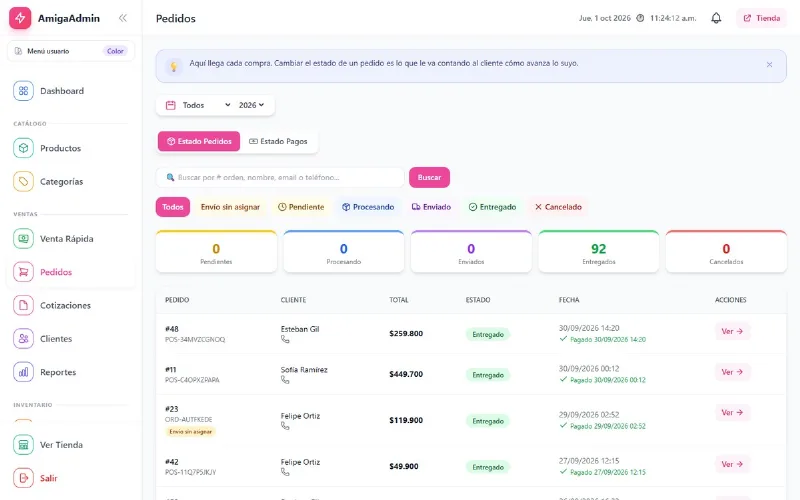Click the Salir logout icon
The height and width of the screenshot is (500, 800).
tap(23, 478)
